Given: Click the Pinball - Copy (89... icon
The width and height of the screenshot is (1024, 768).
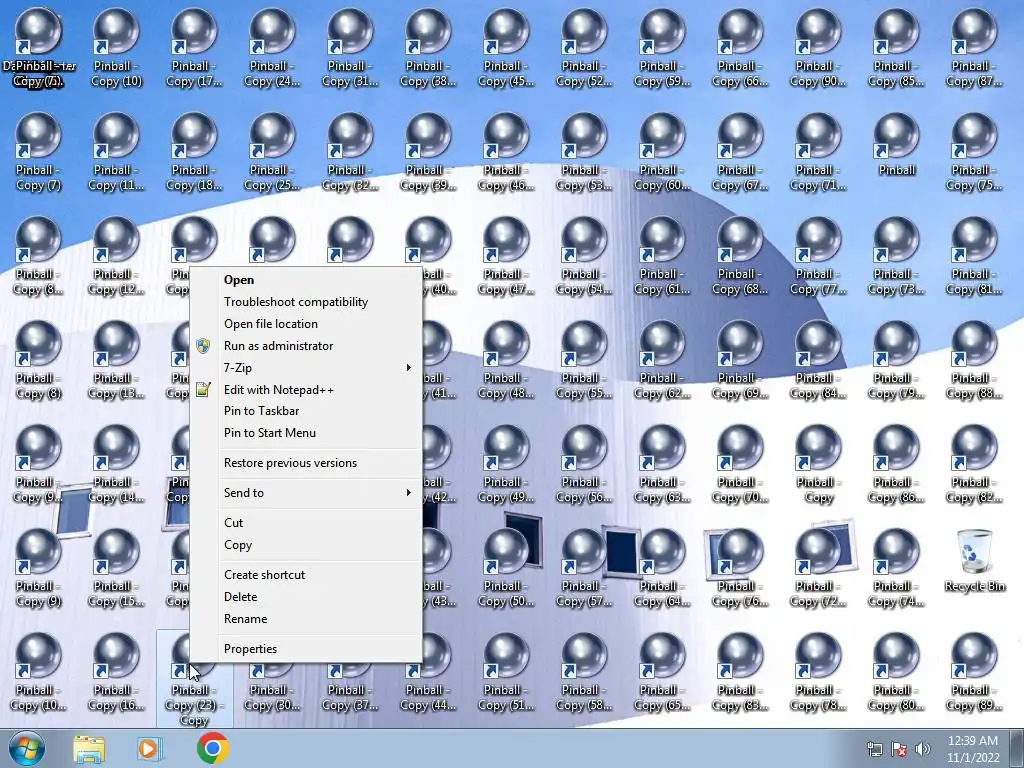Looking at the screenshot, I should click(974, 673).
